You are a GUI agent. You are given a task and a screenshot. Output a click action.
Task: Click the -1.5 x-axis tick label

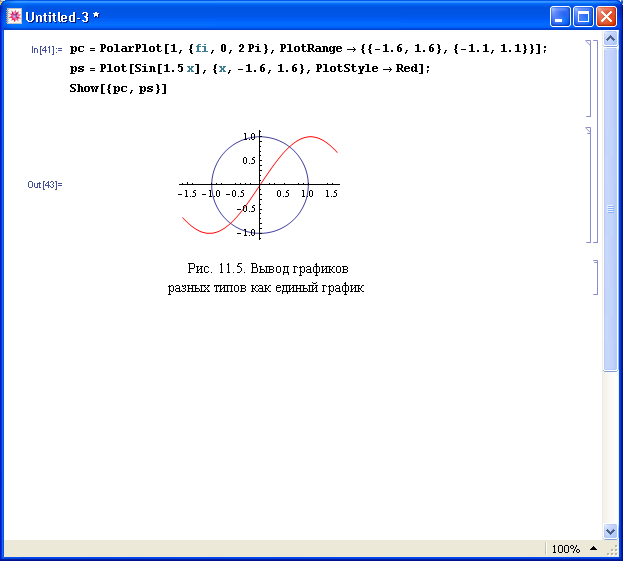pyautogui.click(x=187, y=193)
